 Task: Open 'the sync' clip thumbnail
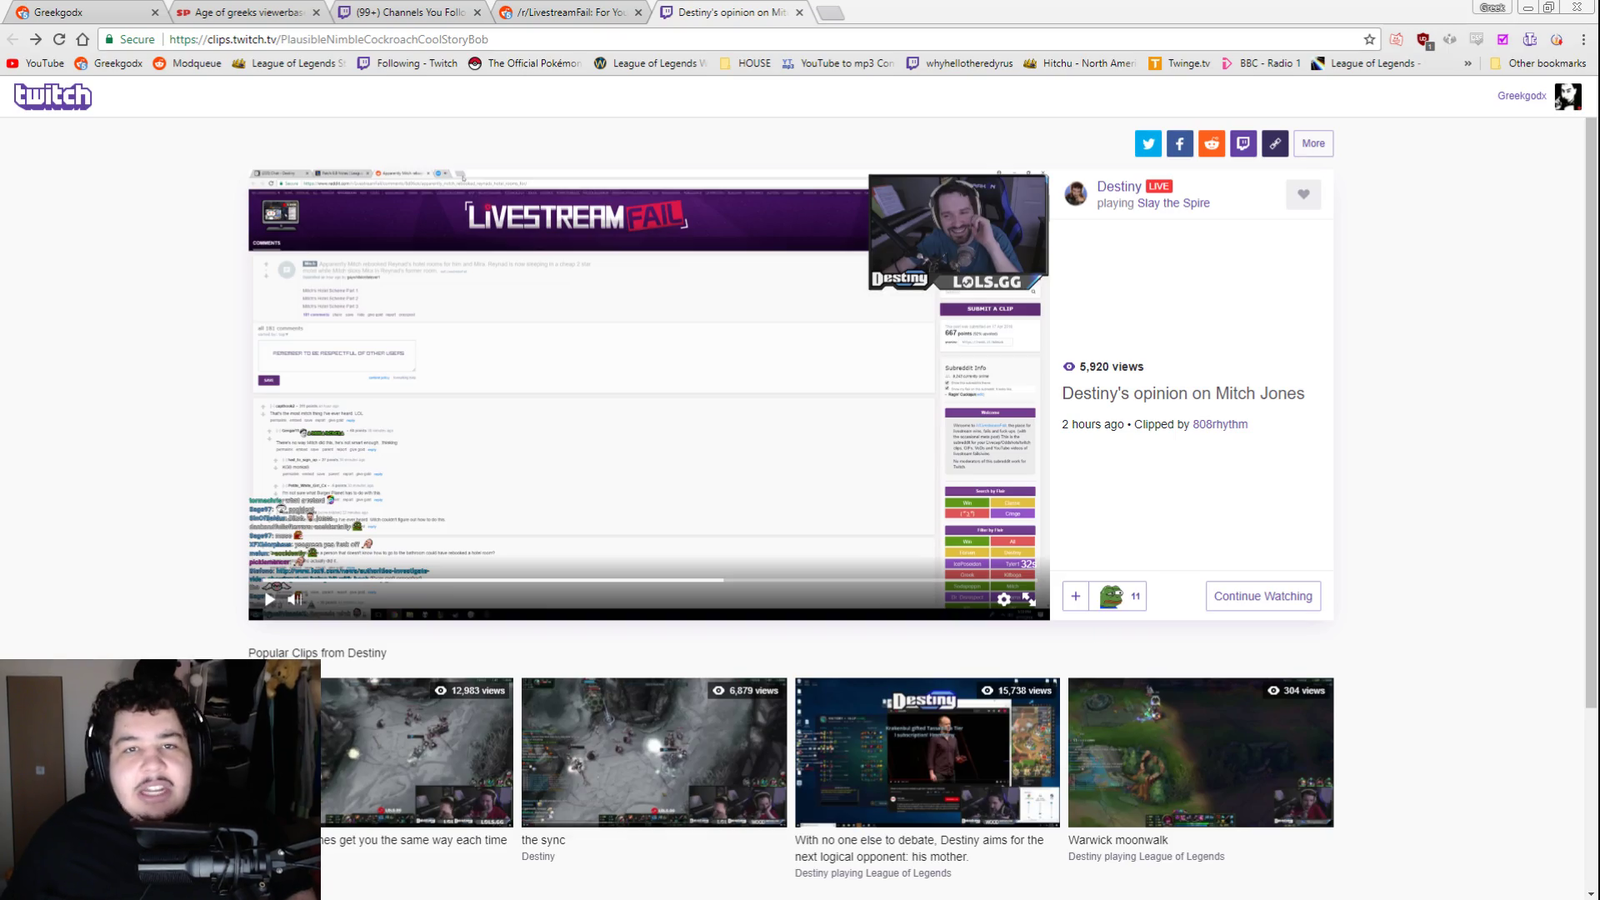click(x=654, y=753)
